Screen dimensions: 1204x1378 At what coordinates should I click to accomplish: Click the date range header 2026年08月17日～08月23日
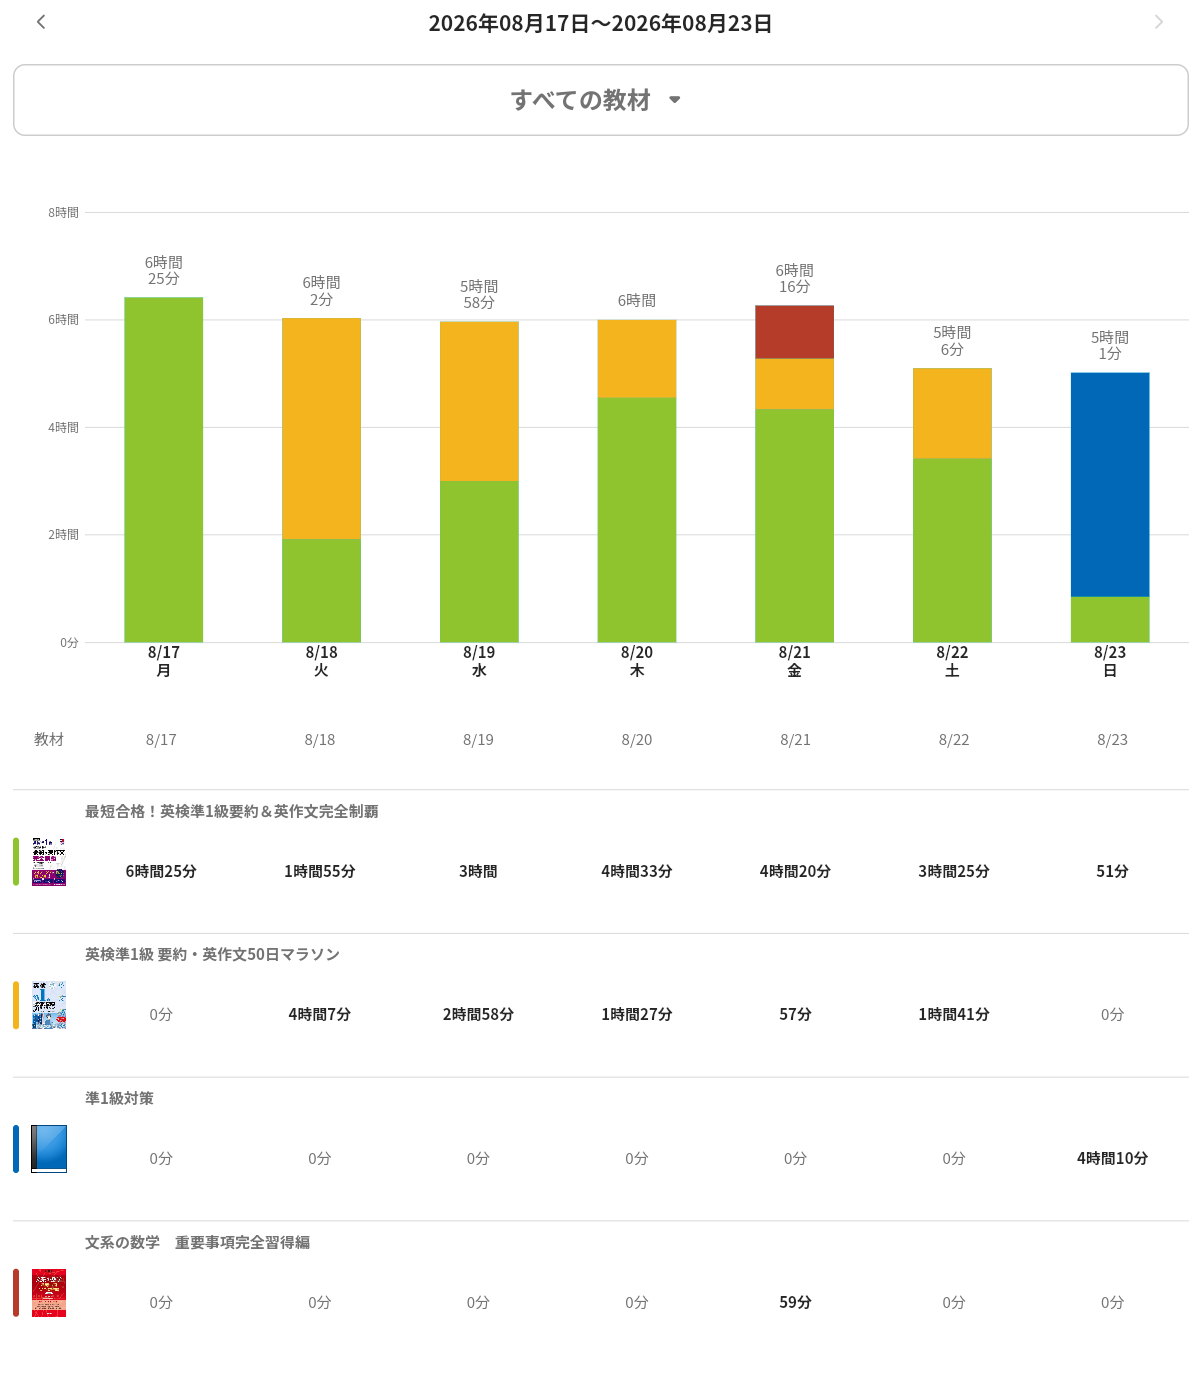click(x=600, y=23)
